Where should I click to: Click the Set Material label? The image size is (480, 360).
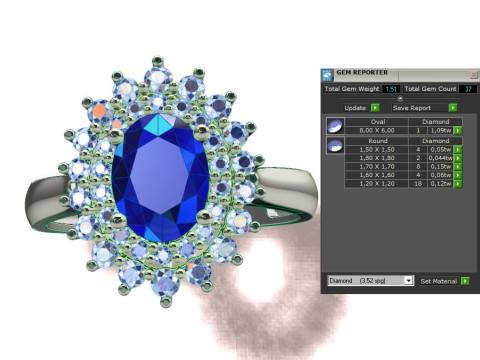pyautogui.click(x=438, y=281)
